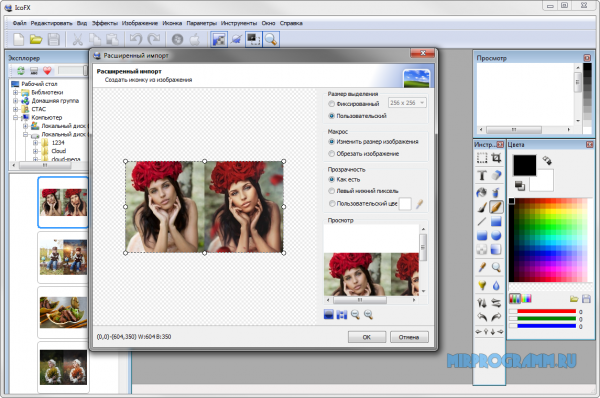Click the Отмена button
This screenshot has width=600, height=398.
pos(409,337)
